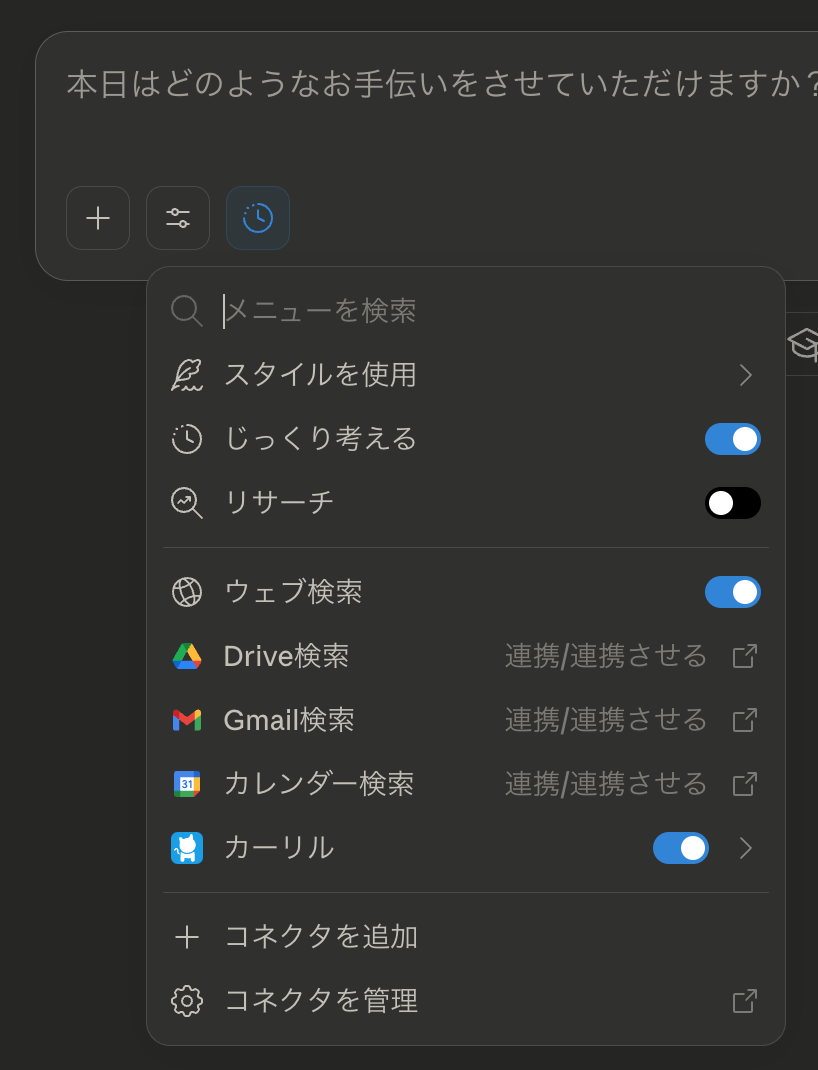Turn off the ウェブ検索 toggle
The width and height of the screenshot is (818, 1070).
[x=733, y=592]
